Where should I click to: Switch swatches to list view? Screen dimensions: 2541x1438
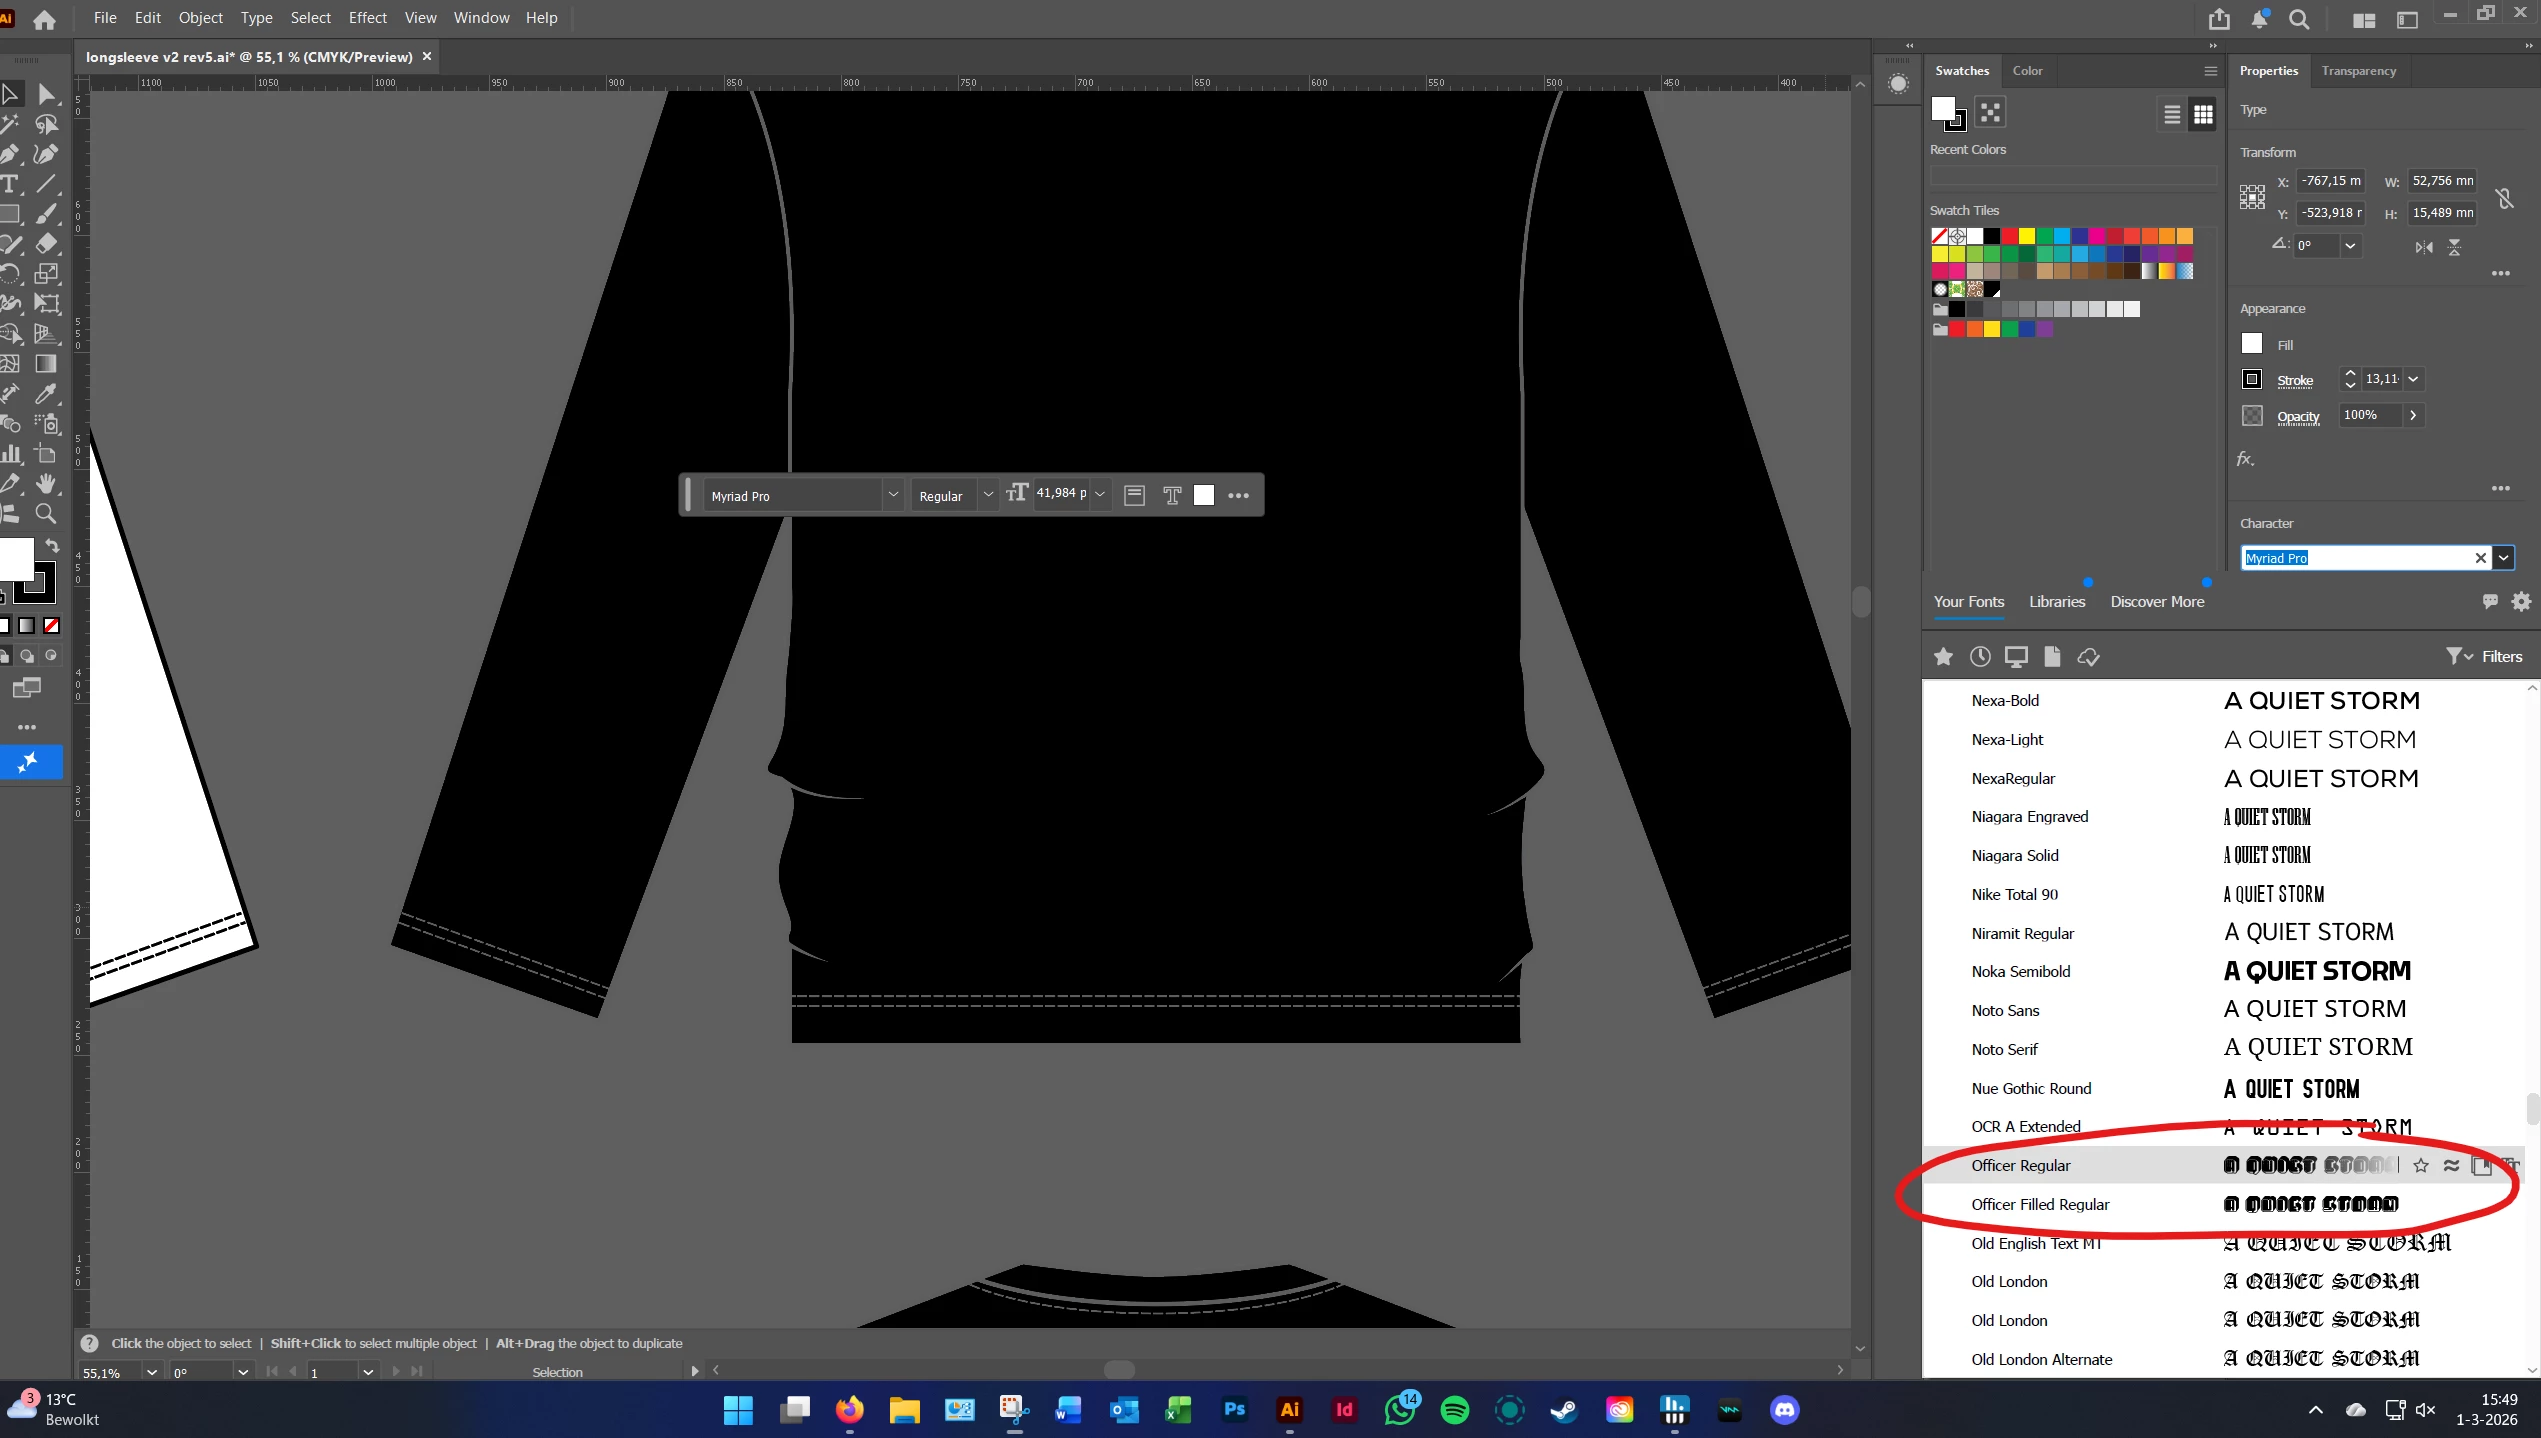[2171, 115]
